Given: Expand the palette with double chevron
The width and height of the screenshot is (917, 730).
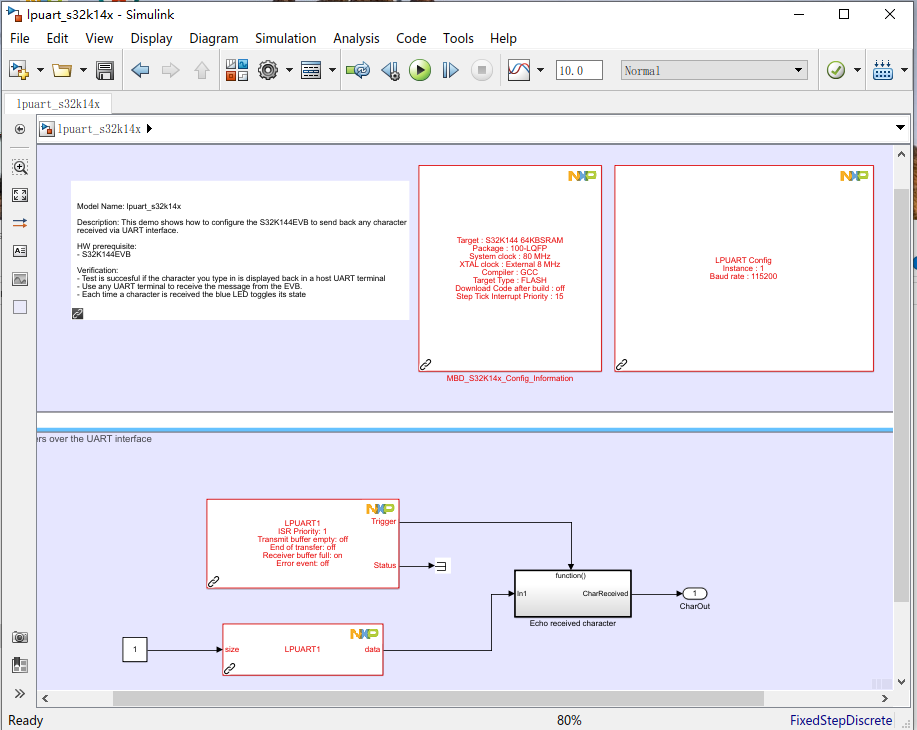Looking at the screenshot, I should [20, 693].
